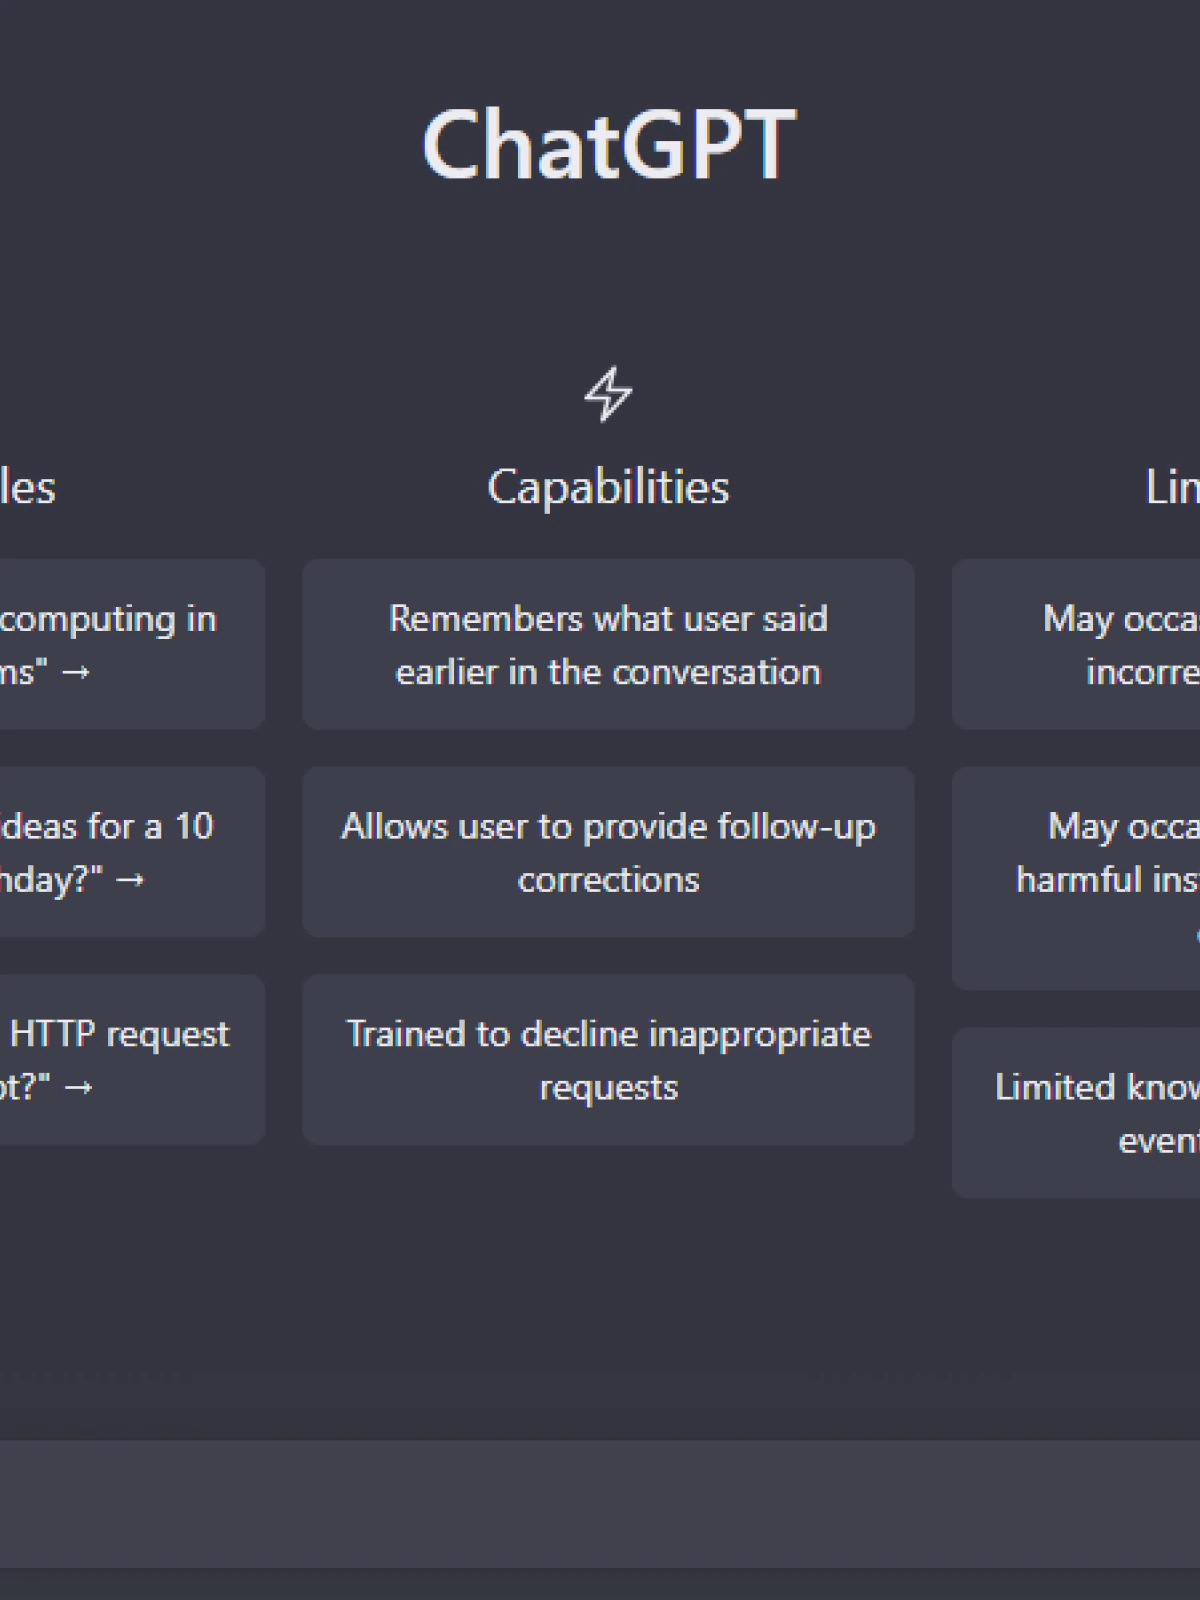Image resolution: width=1200 pixels, height=1600 pixels.
Task: Choose the 'ideas for a 10' example prompt
Action: pos(132,852)
